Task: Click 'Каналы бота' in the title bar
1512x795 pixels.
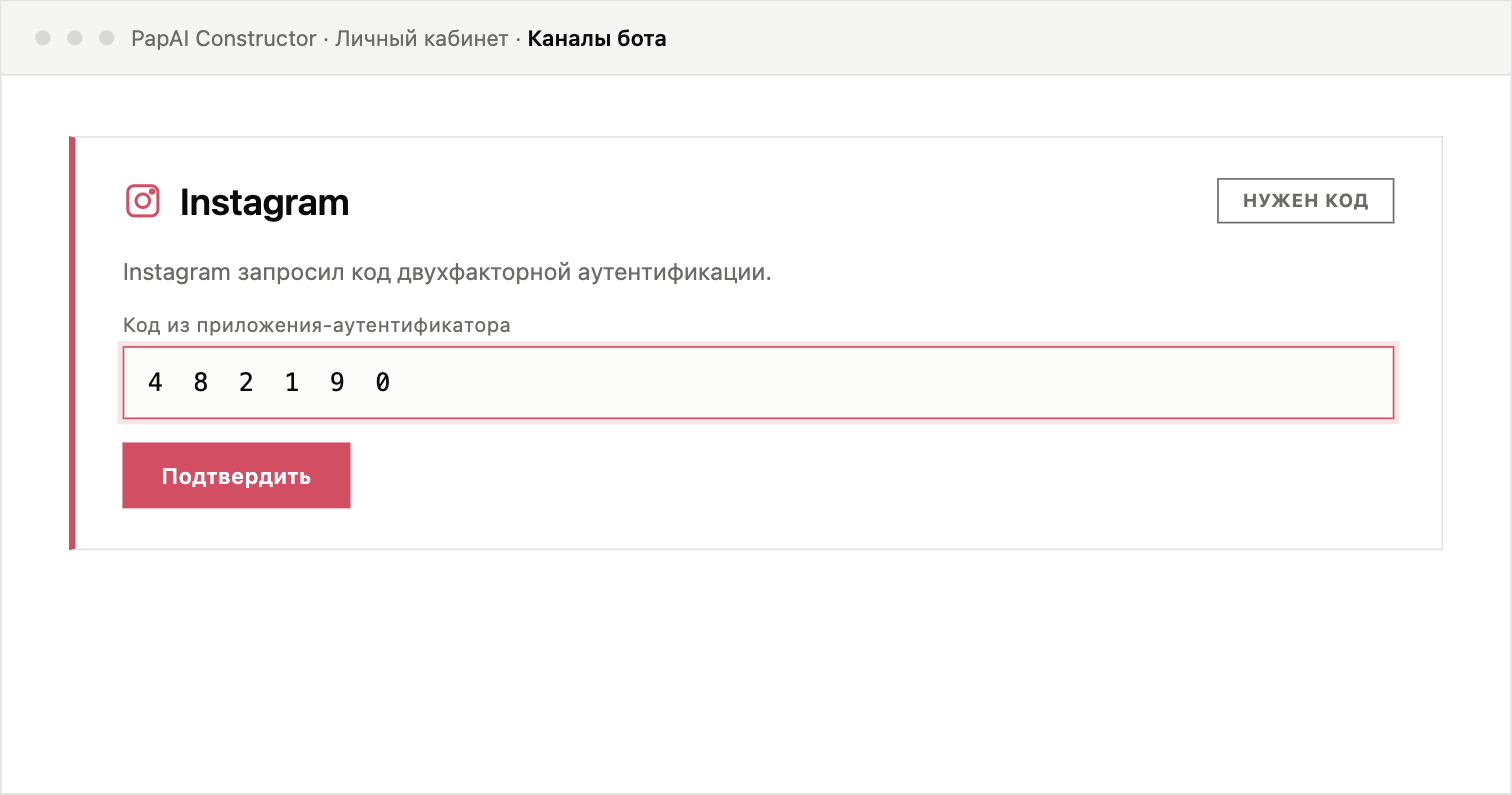Action: [597, 39]
